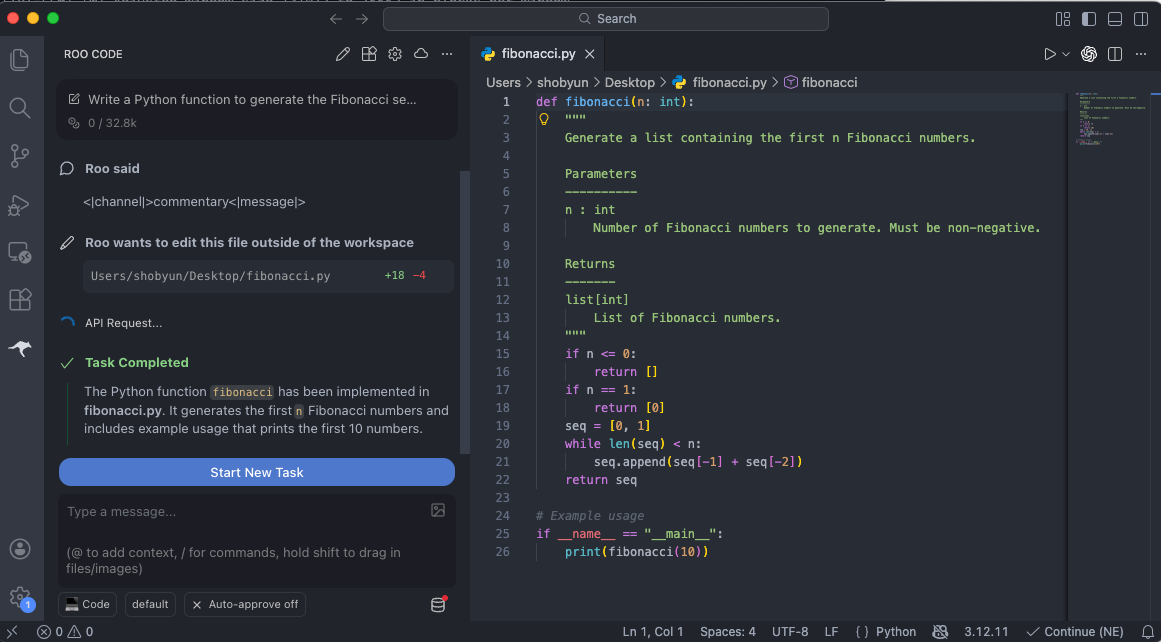1161x642 pixels.
Task: Click the Start New Task button
Action: 257,472
